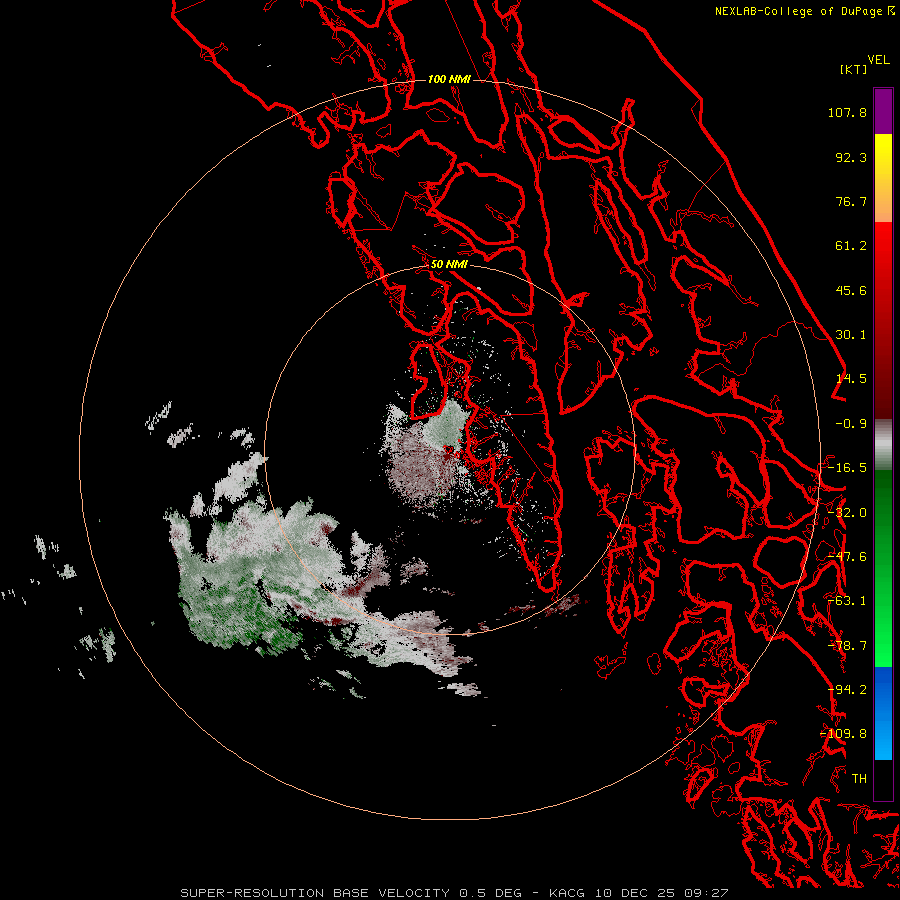Screen dimensions: 900x900
Task: Click the 50 NMI range ring label
Action: (449, 264)
